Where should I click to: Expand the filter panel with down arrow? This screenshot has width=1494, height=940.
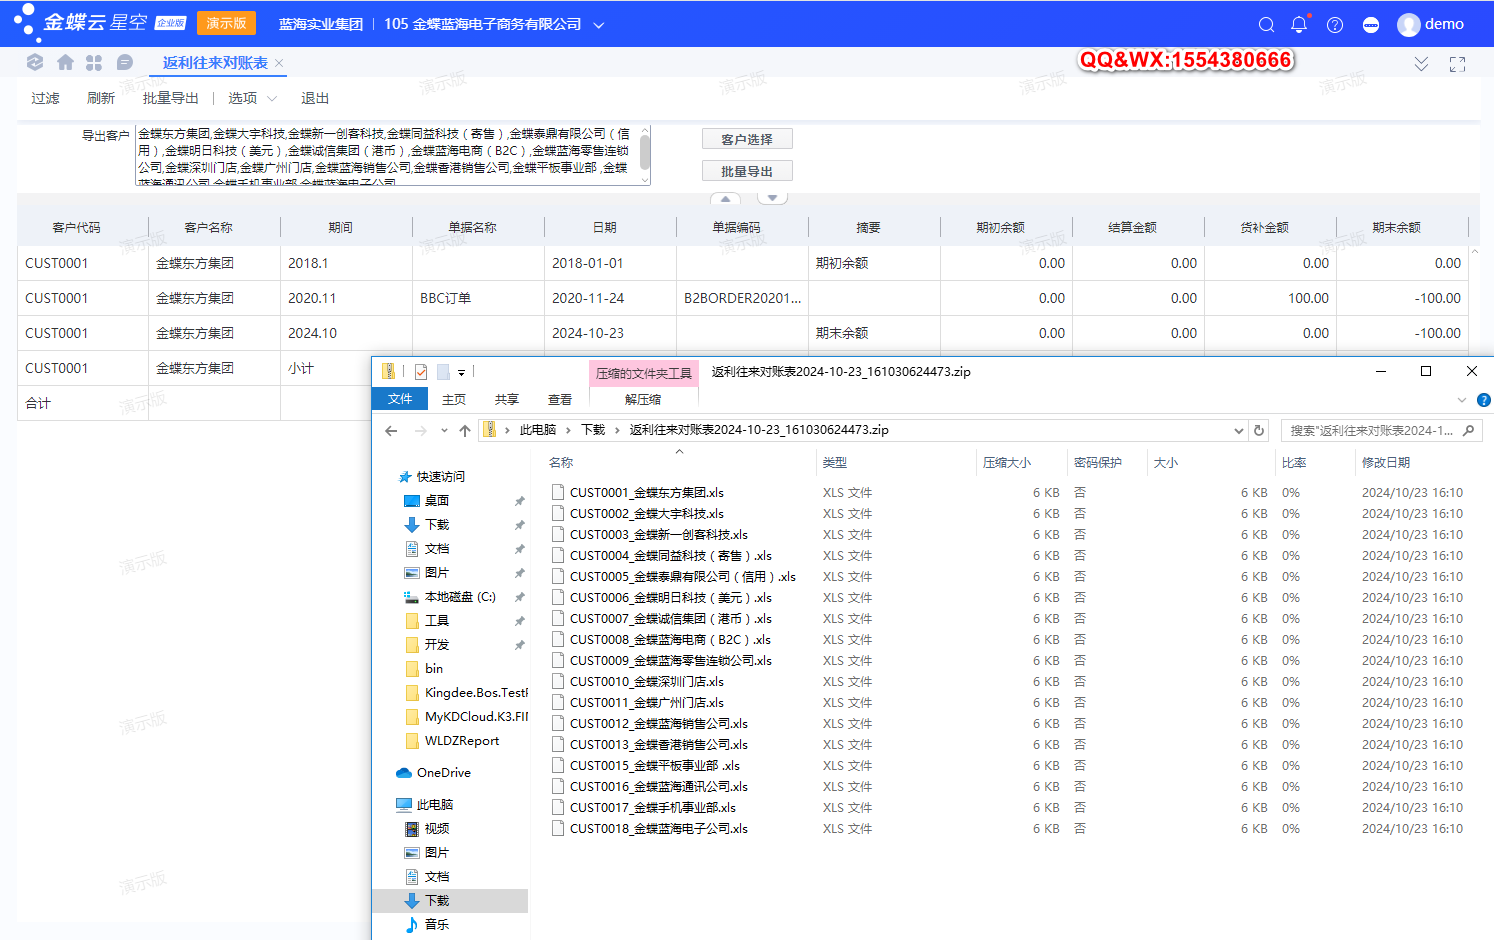point(772,198)
